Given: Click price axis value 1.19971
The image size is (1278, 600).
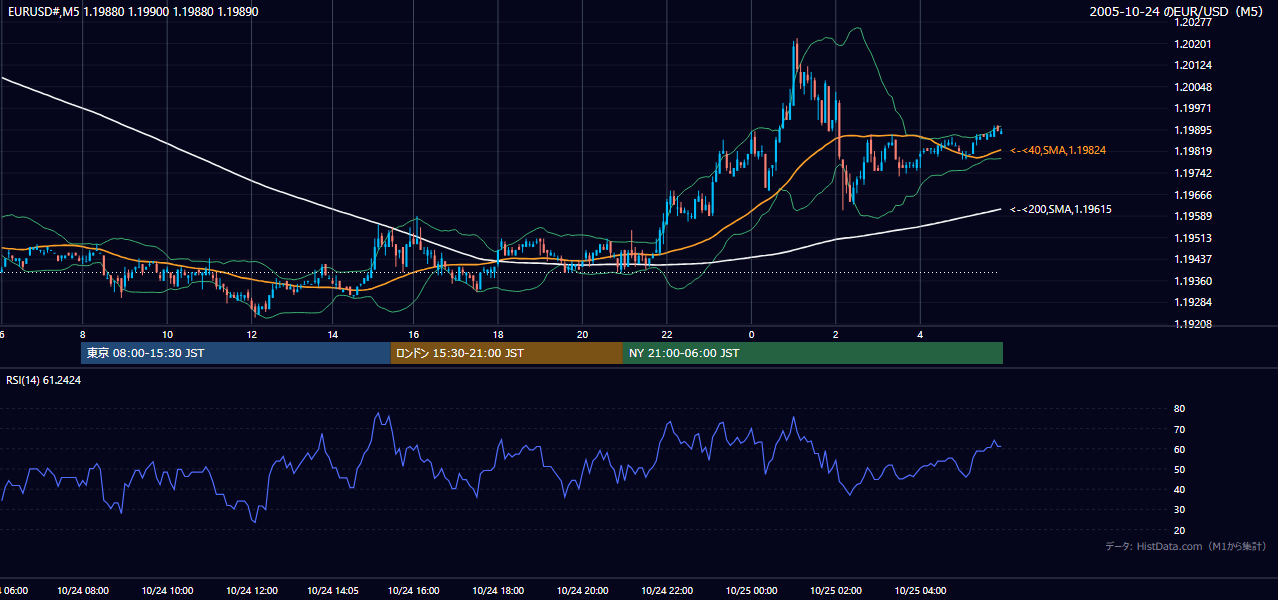Looking at the screenshot, I should point(1194,108).
